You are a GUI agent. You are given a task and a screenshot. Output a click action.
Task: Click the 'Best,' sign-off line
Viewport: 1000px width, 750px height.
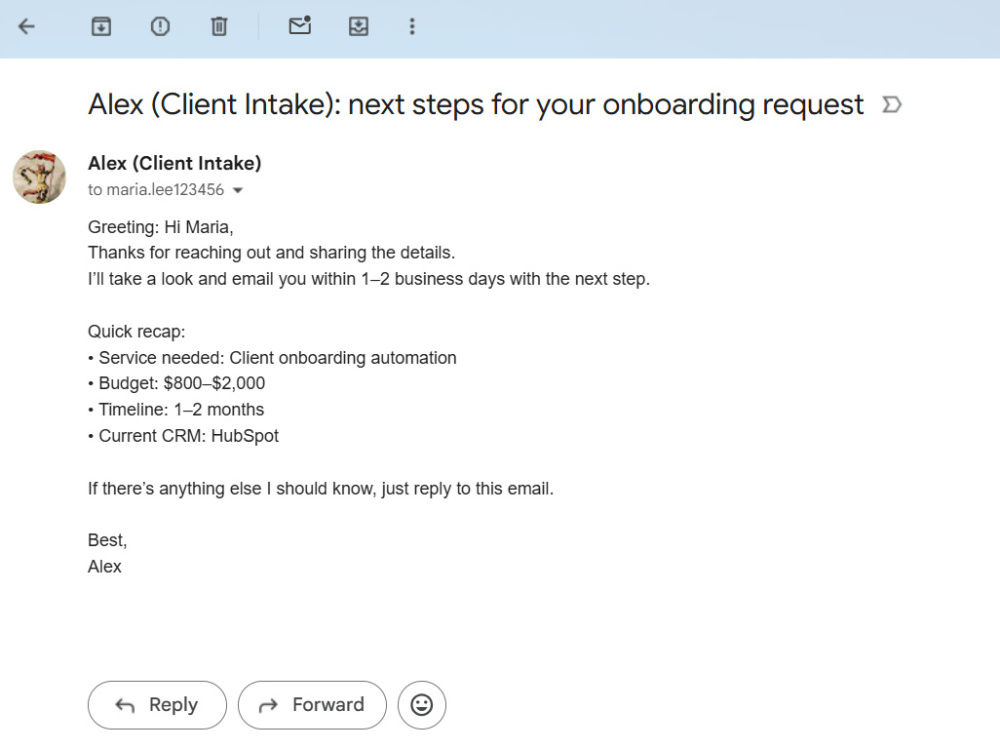pyautogui.click(x=108, y=540)
